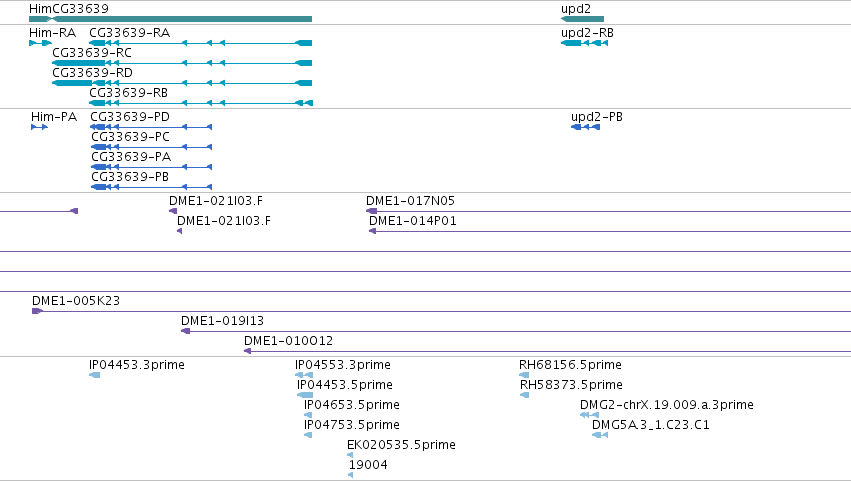Click the CG33639-RC transcript label
Image resolution: width=851 pixels, height=481 pixels.
click(x=92, y=53)
